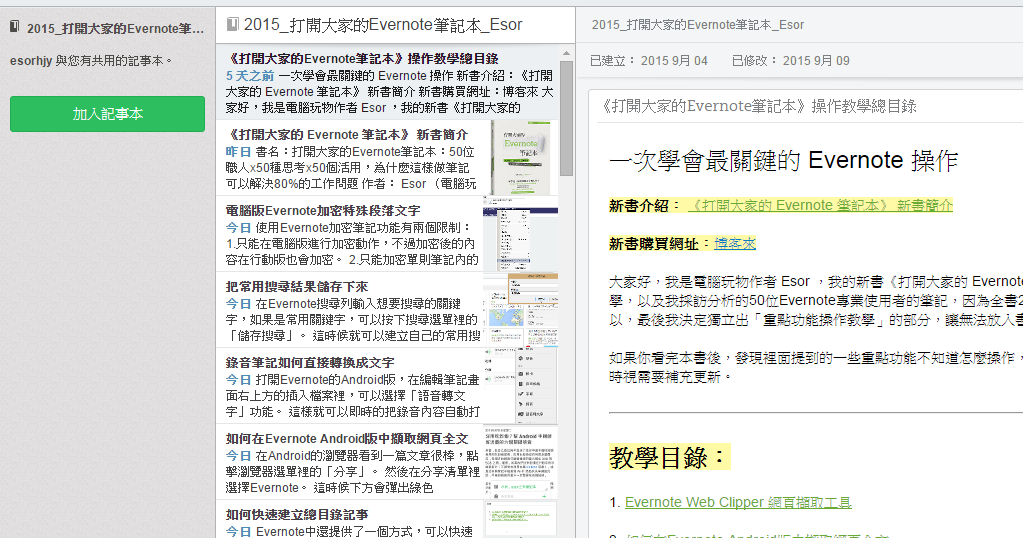Click thumbnail of Android版擷取網頁全文 note
This screenshot has height=538, width=1023.
521,462
